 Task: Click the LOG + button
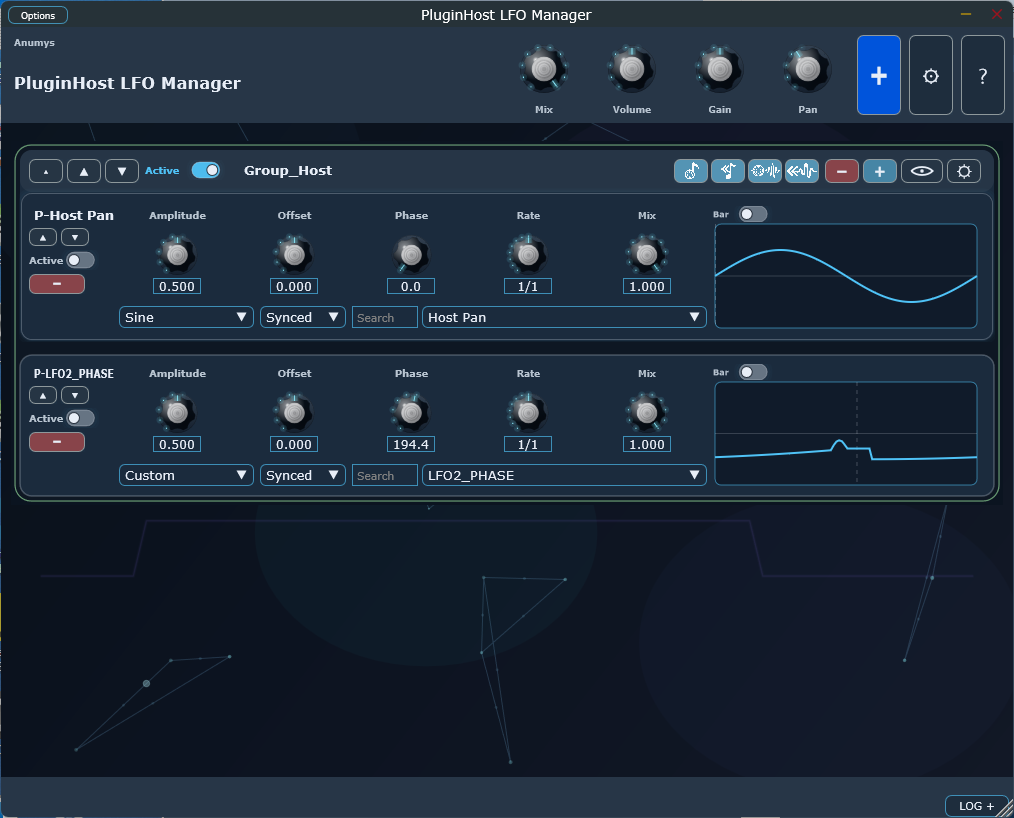point(976,806)
